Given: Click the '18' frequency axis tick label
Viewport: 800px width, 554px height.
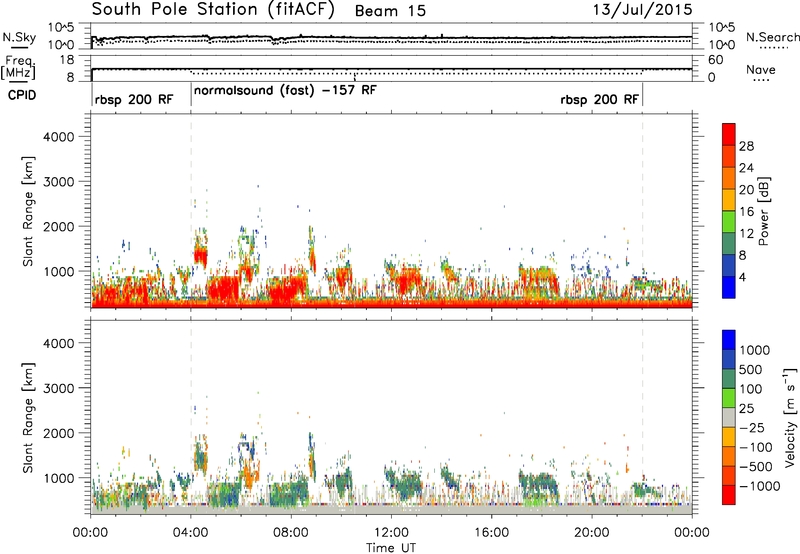Looking at the screenshot, I should (66, 60).
